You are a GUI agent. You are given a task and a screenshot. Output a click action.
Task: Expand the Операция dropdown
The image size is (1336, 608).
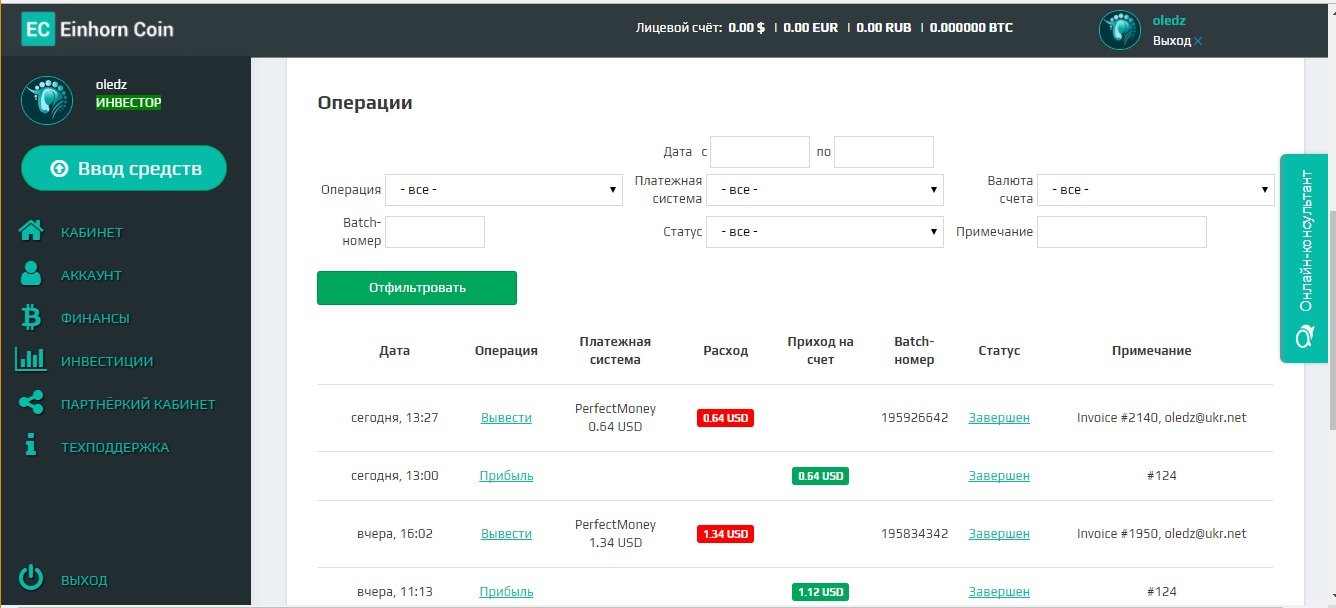coord(504,190)
